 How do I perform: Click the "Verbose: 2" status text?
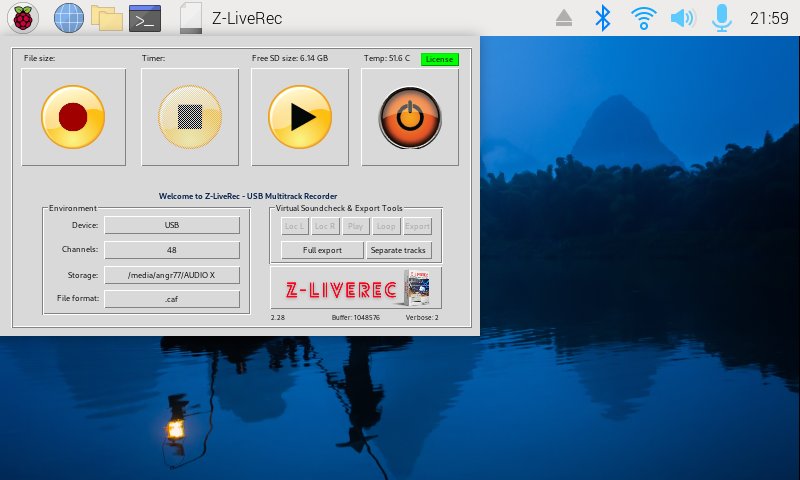click(422, 317)
